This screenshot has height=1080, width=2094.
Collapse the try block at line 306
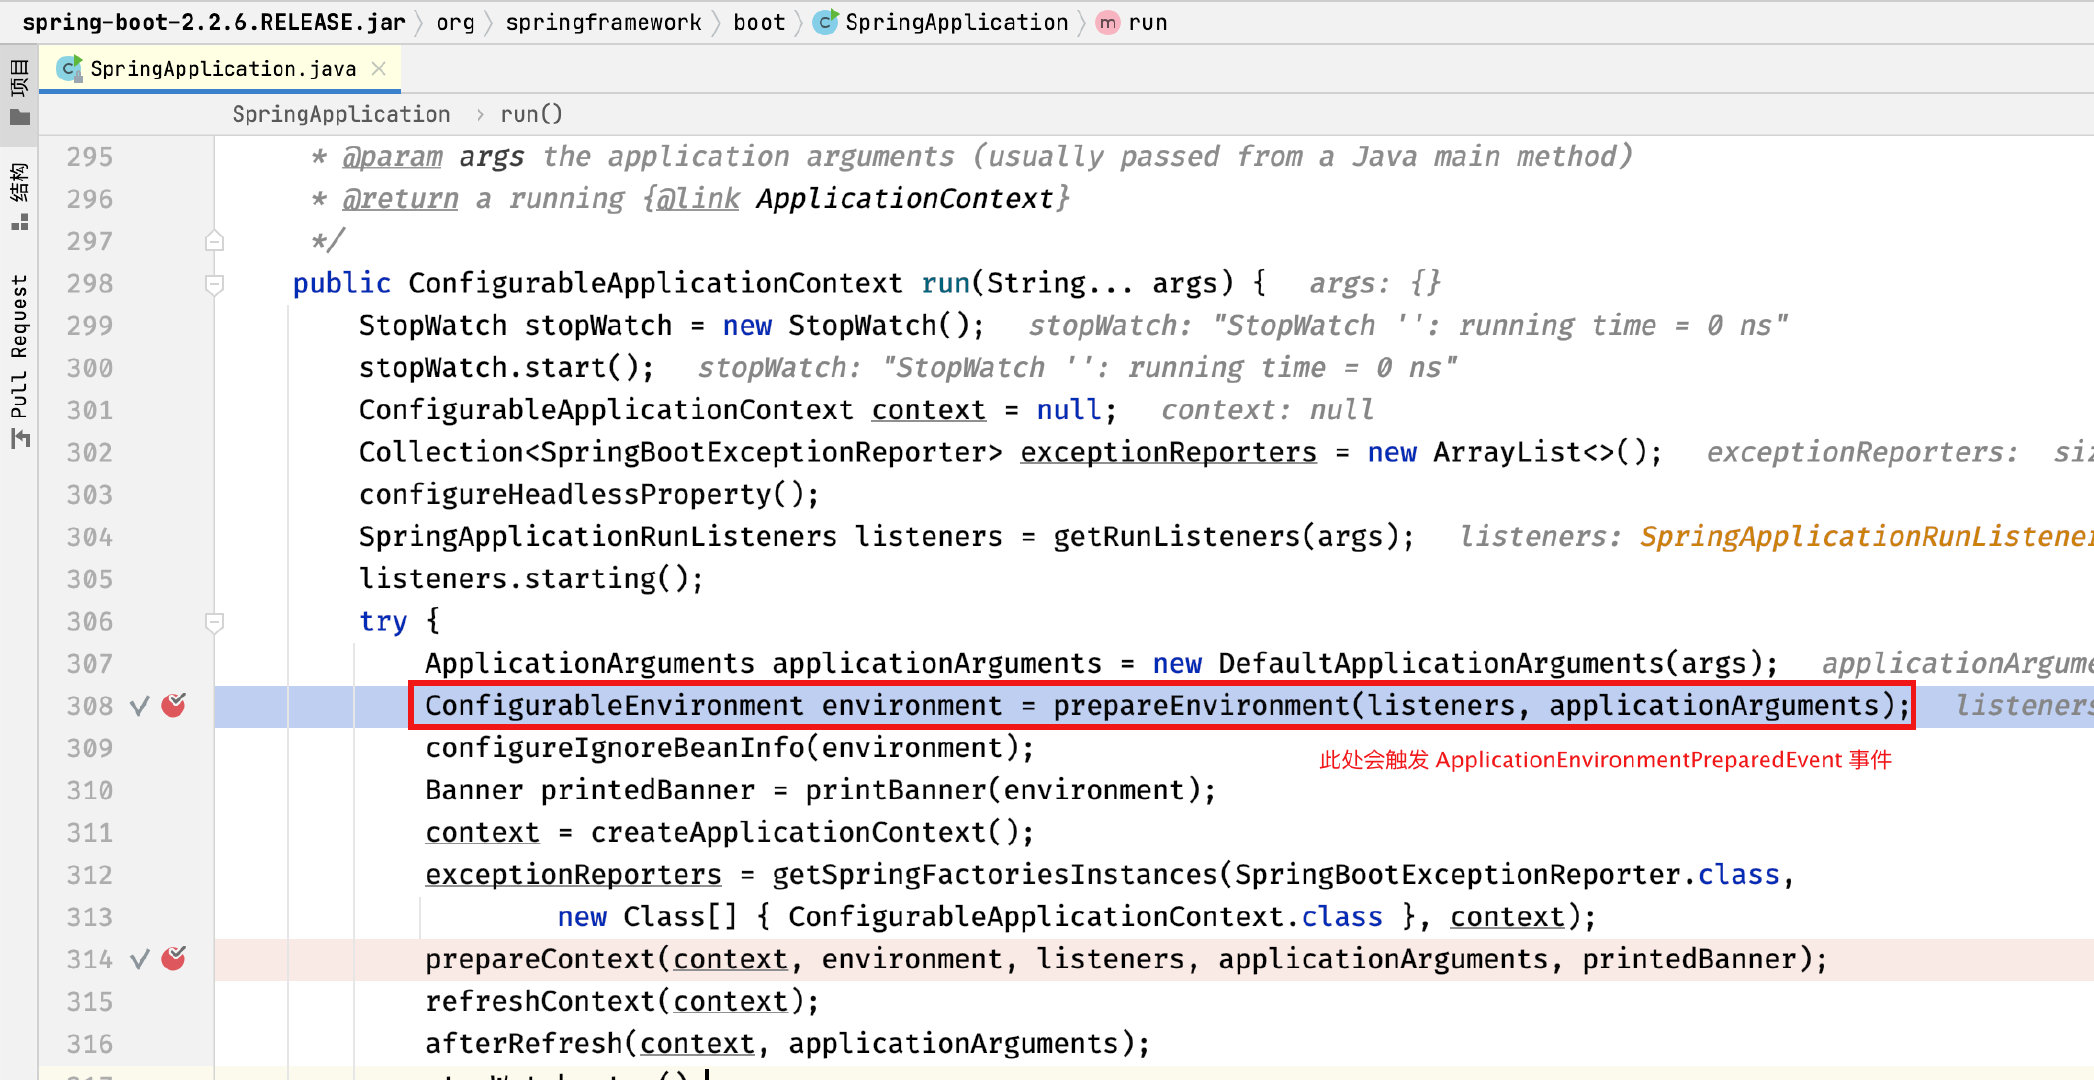click(214, 622)
